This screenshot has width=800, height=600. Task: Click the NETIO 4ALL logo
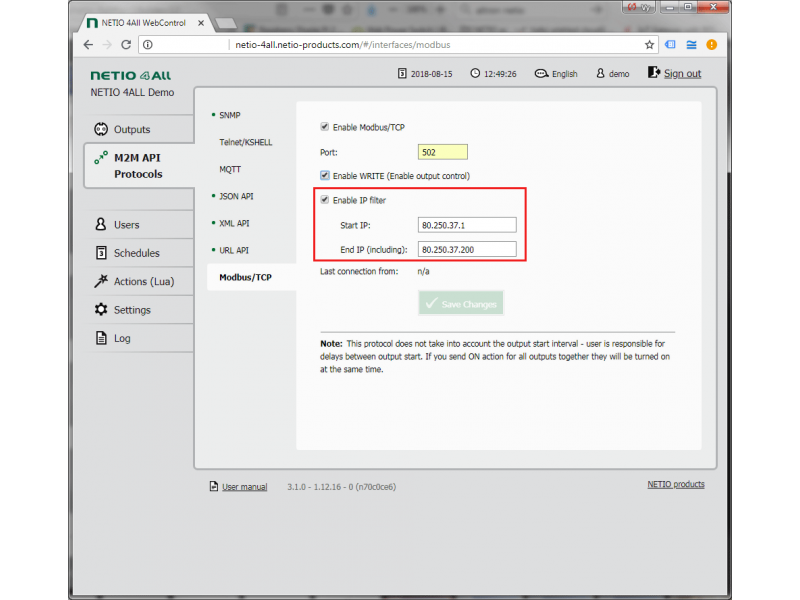tap(131, 76)
